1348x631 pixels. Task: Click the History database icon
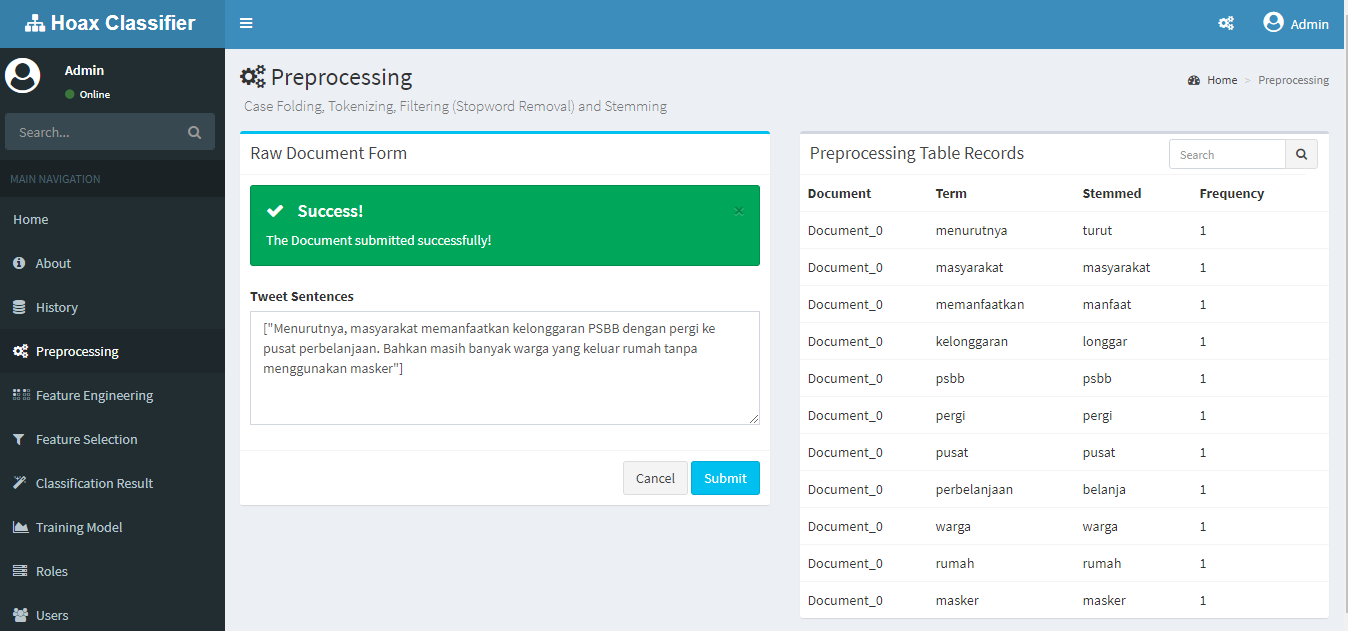pos(19,307)
